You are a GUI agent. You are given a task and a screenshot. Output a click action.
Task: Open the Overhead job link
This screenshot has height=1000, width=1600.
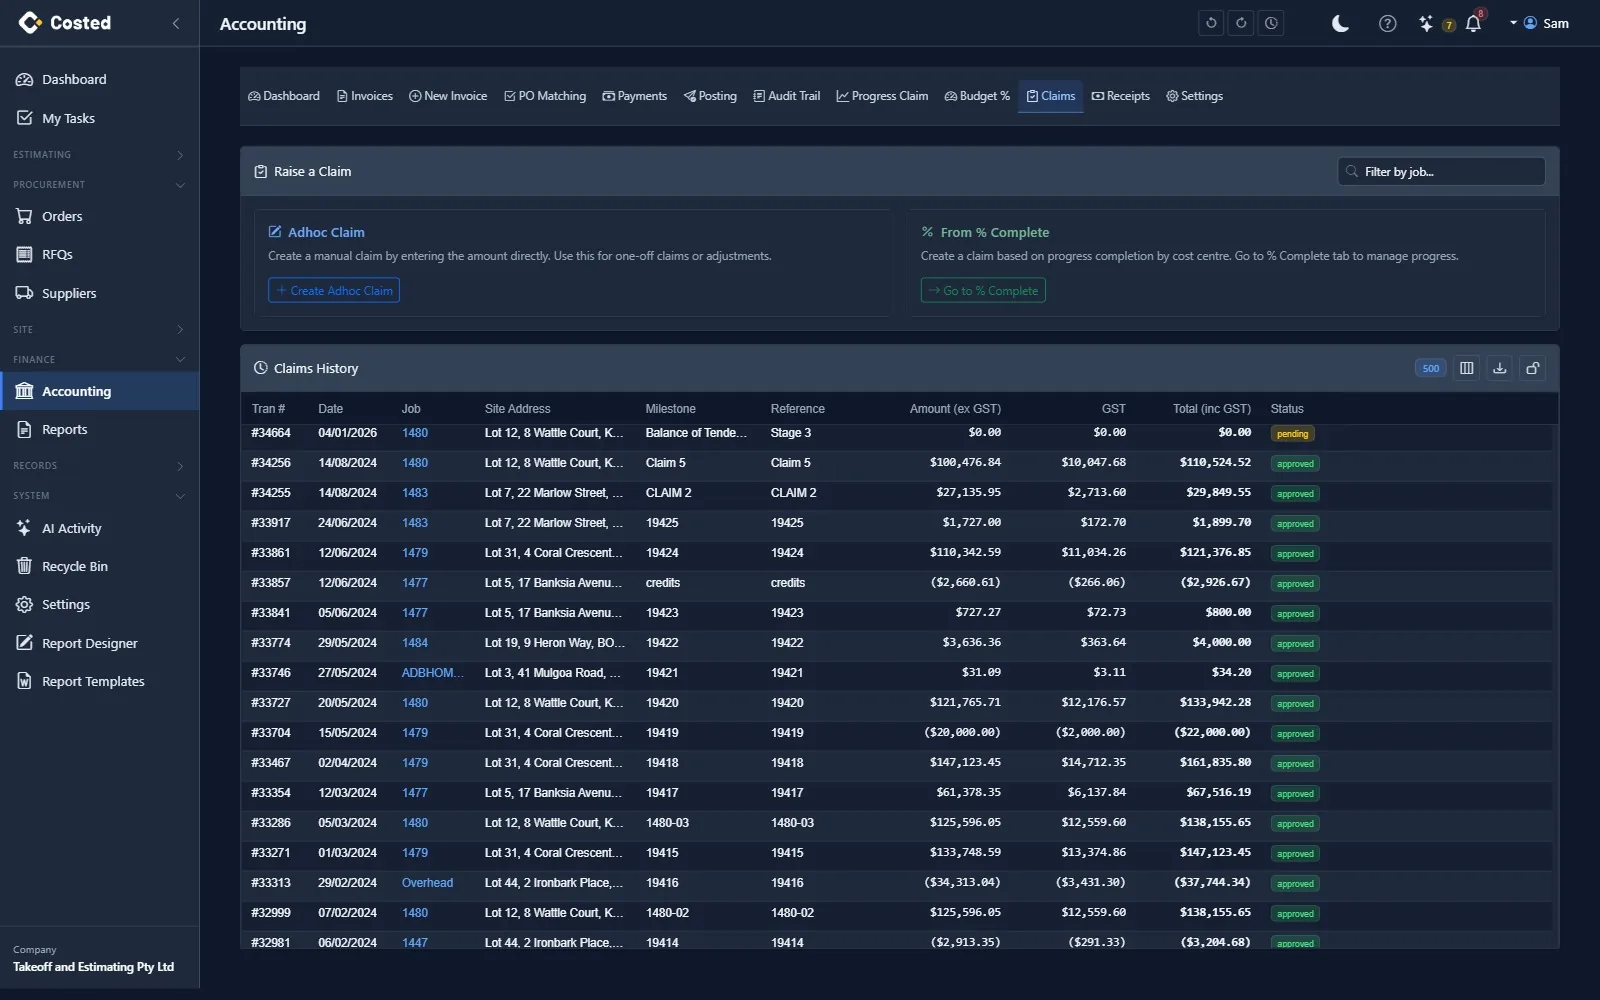(427, 883)
